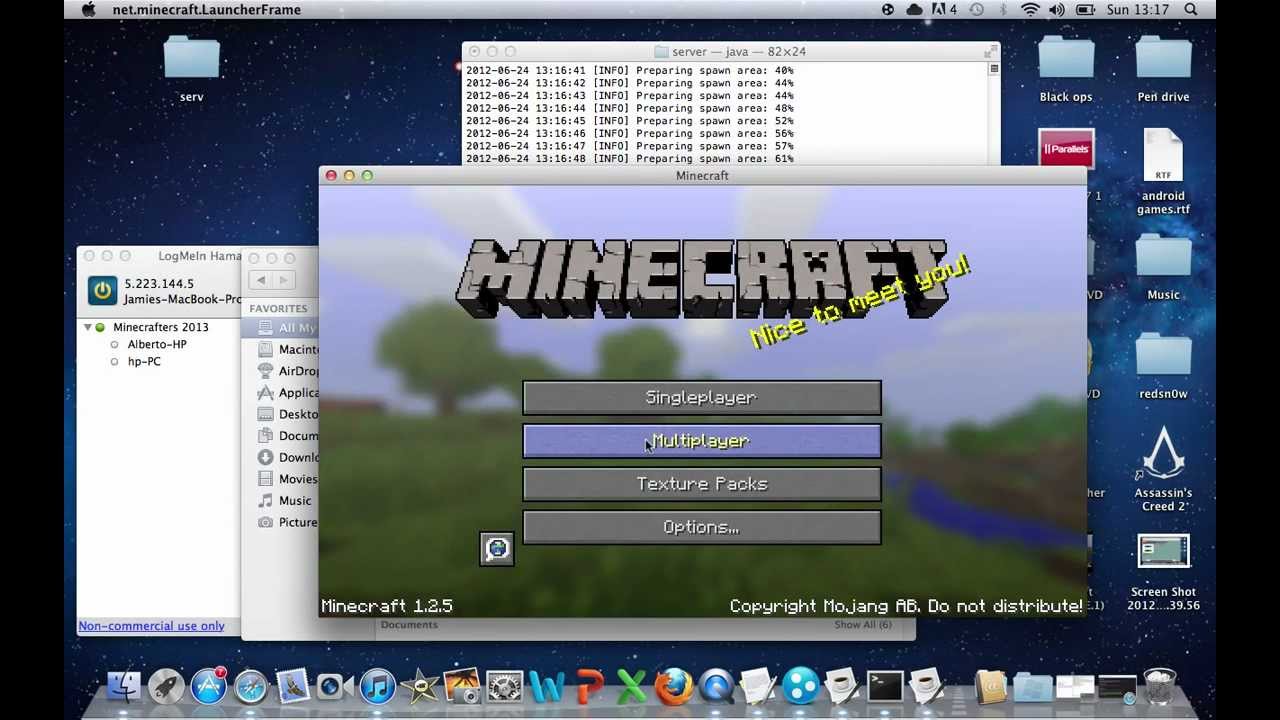Open System Preferences gear in dock
This screenshot has width=1280, height=720.
(504, 687)
